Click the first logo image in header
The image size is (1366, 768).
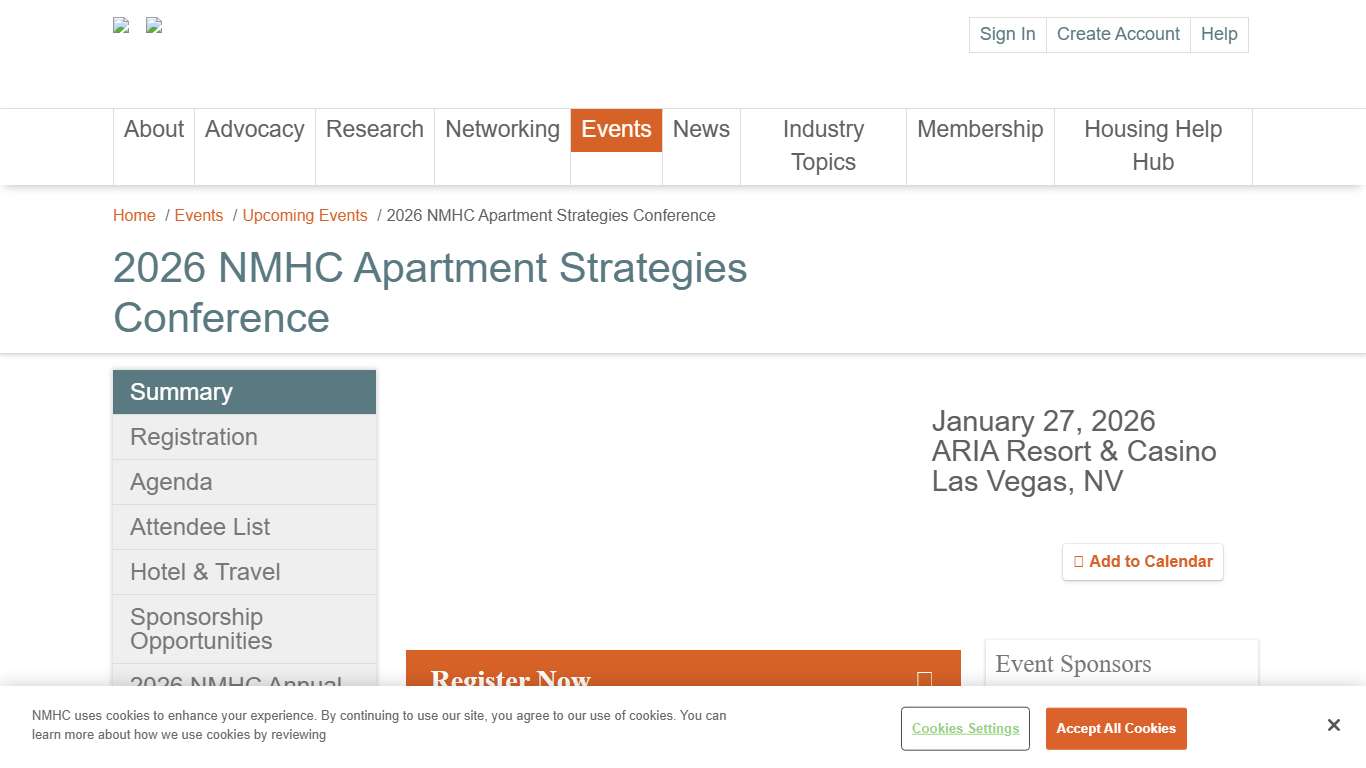tap(121, 26)
